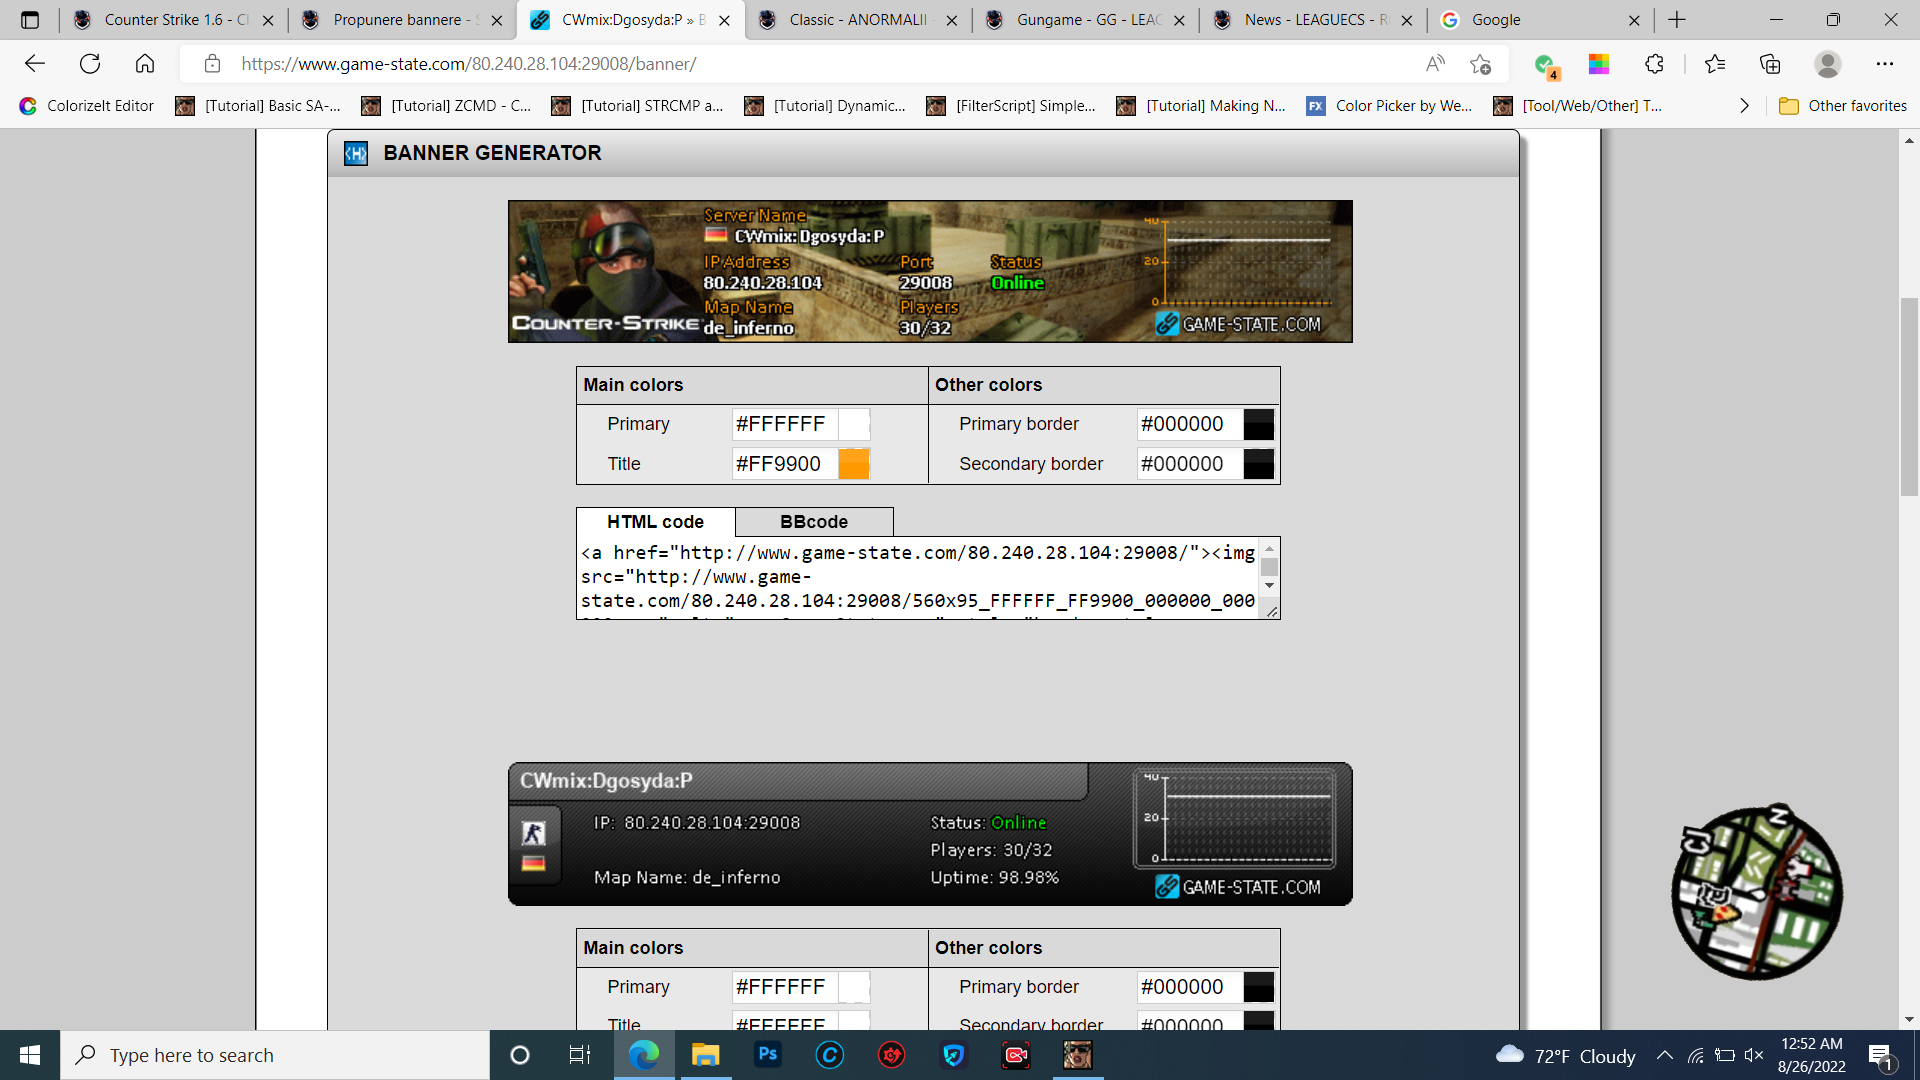The width and height of the screenshot is (1920, 1080).
Task: Click the dark CWmix:Dgosyda:P banner image
Action: click(x=930, y=834)
